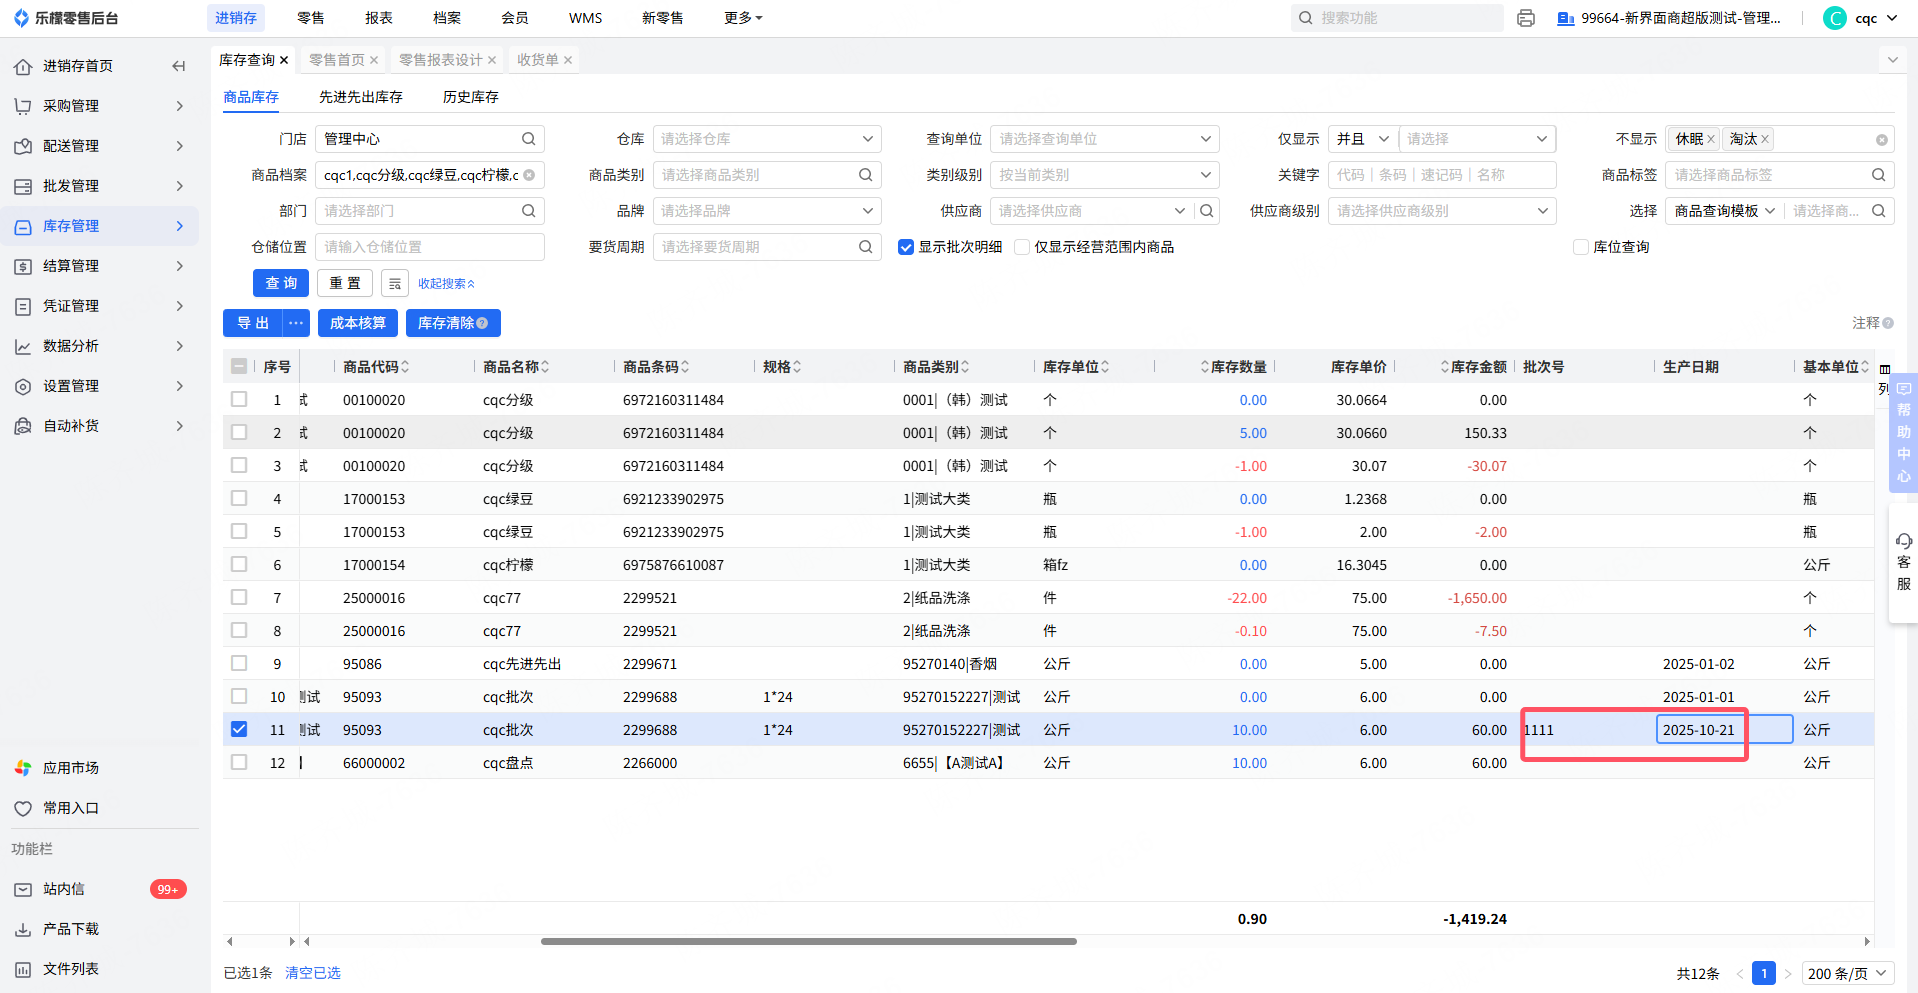This screenshot has width=1918, height=993.
Task: Open the 客服 customer service icon
Action: coord(1903,562)
